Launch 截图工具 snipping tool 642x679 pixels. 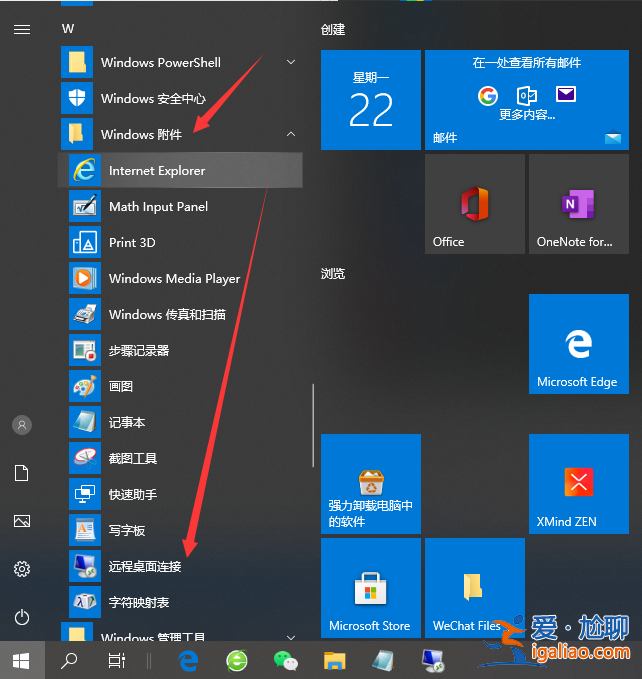(x=180, y=458)
